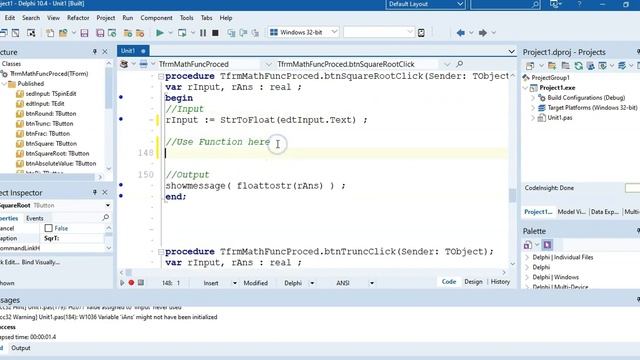Collapse the btnSquareRootClick procedure code fold
Image resolution: width=640 pixels, height=360 pixels.
coord(161,76)
